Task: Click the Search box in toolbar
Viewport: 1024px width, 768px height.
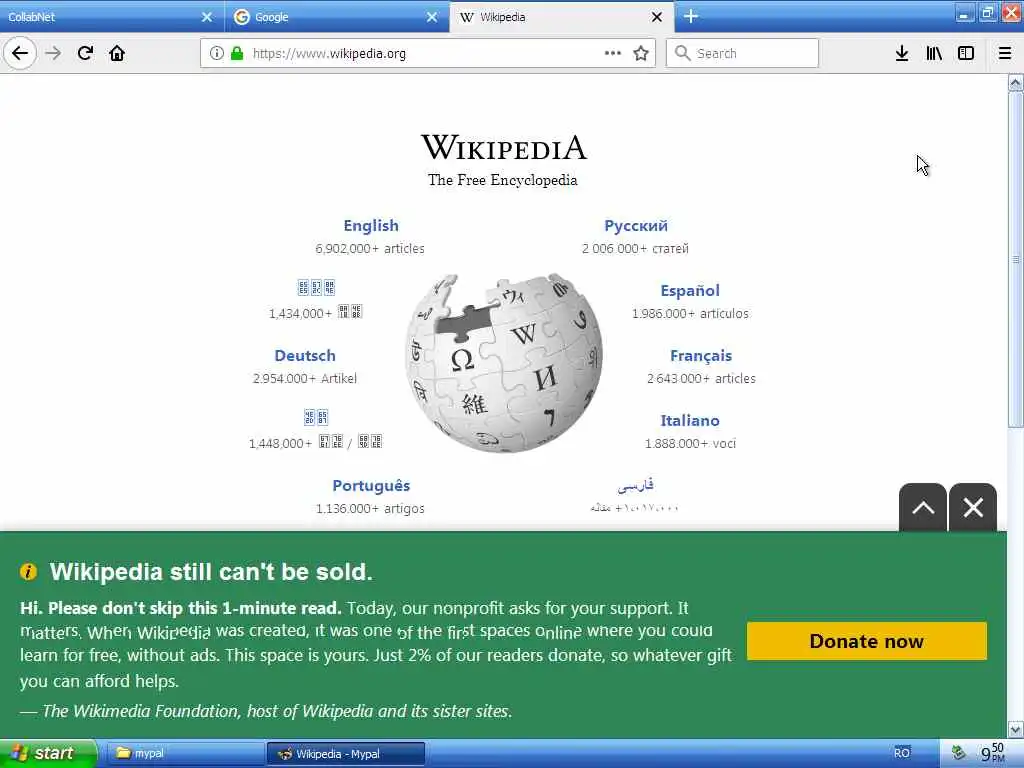Action: tap(743, 53)
